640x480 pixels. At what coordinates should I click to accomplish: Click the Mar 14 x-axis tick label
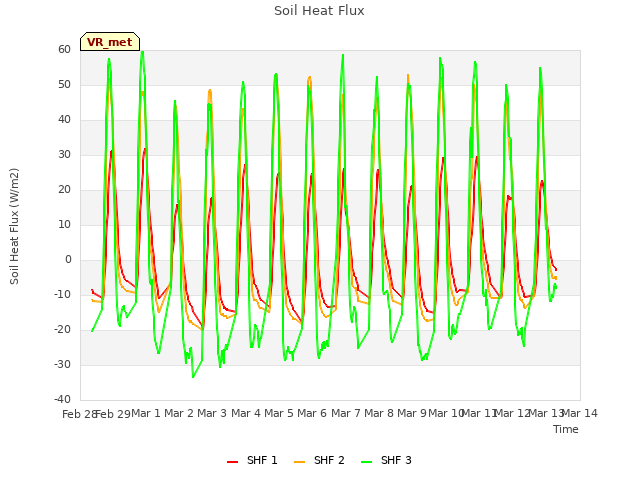point(580,413)
